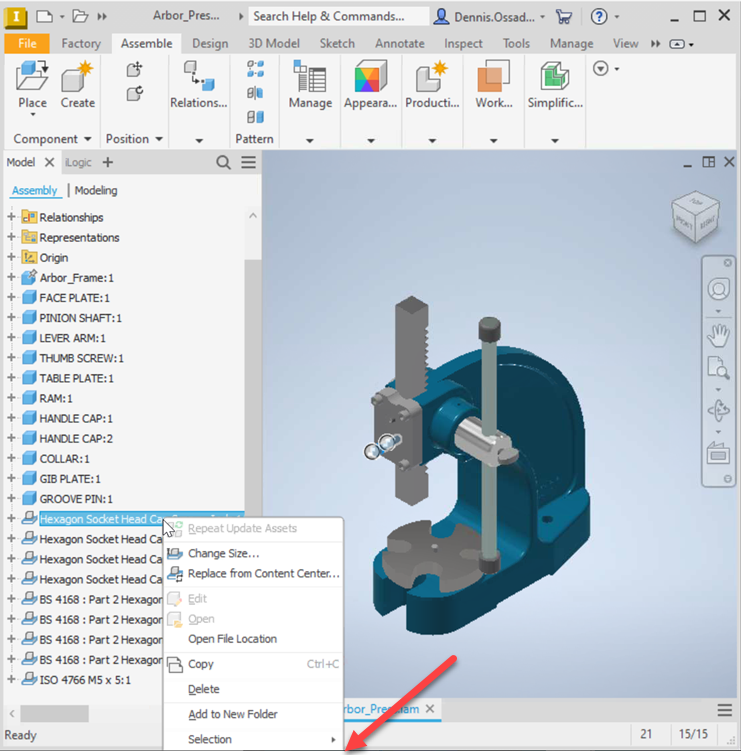Viewport: 741px width, 755px height.
Task: Open the Selection submenu
Action: pyautogui.click(x=253, y=740)
